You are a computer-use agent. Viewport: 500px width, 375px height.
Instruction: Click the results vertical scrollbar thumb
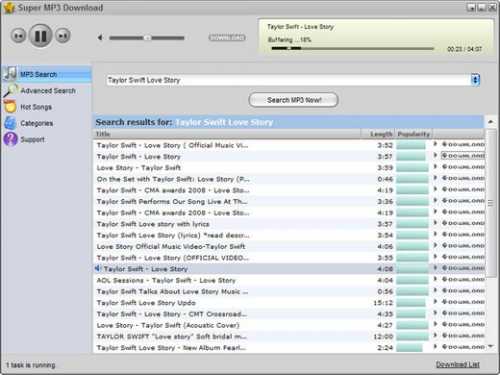coord(490,203)
